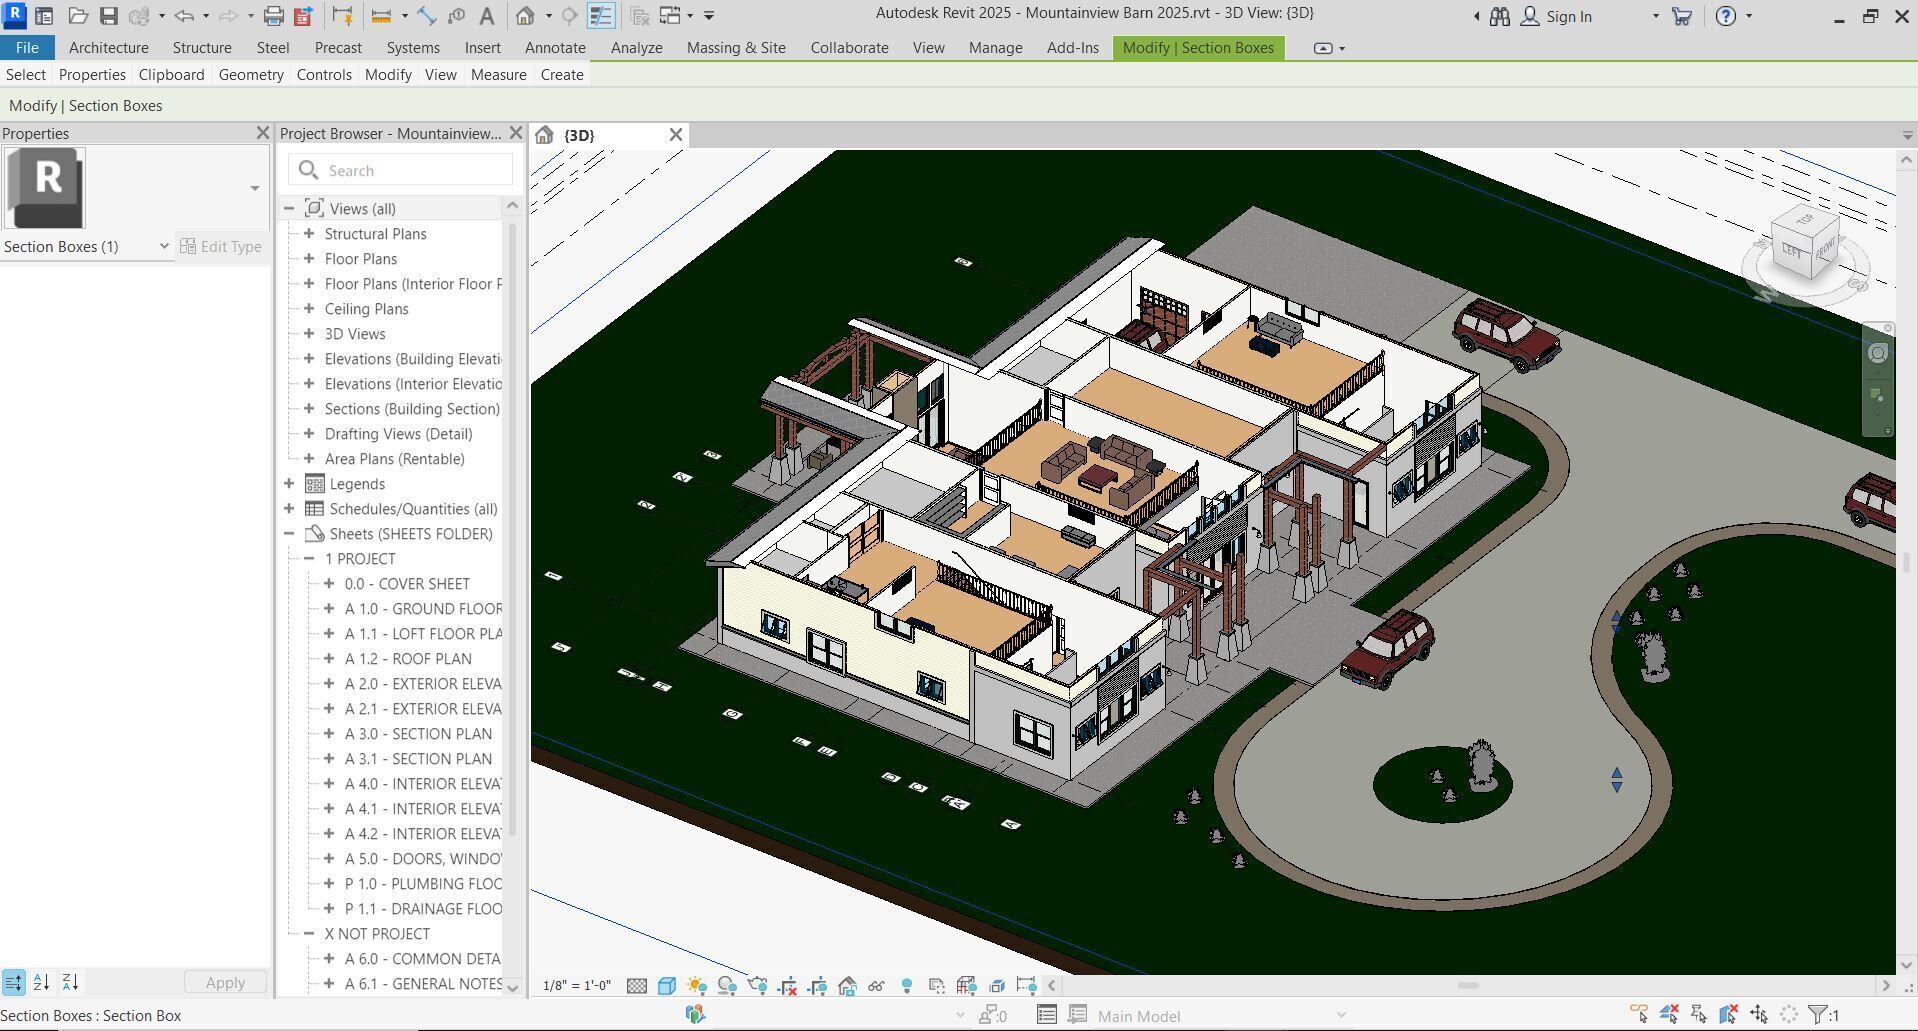The image size is (1918, 1031).
Task: Click the lower section box grip arrows
Action: pyautogui.click(x=1617, y=780)
